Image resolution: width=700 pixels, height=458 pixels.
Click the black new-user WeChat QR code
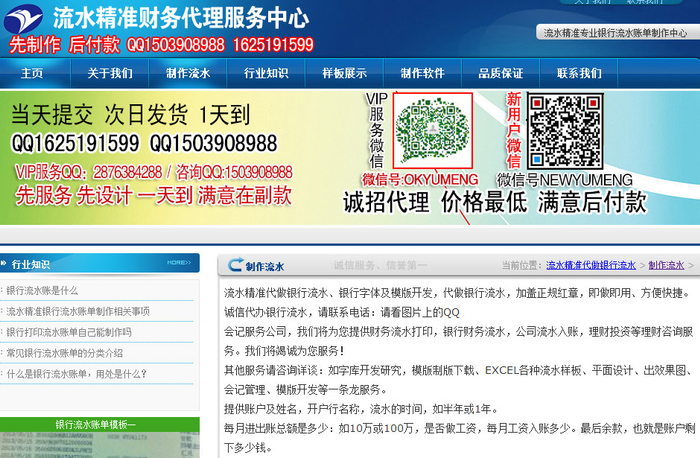[565, 131]
